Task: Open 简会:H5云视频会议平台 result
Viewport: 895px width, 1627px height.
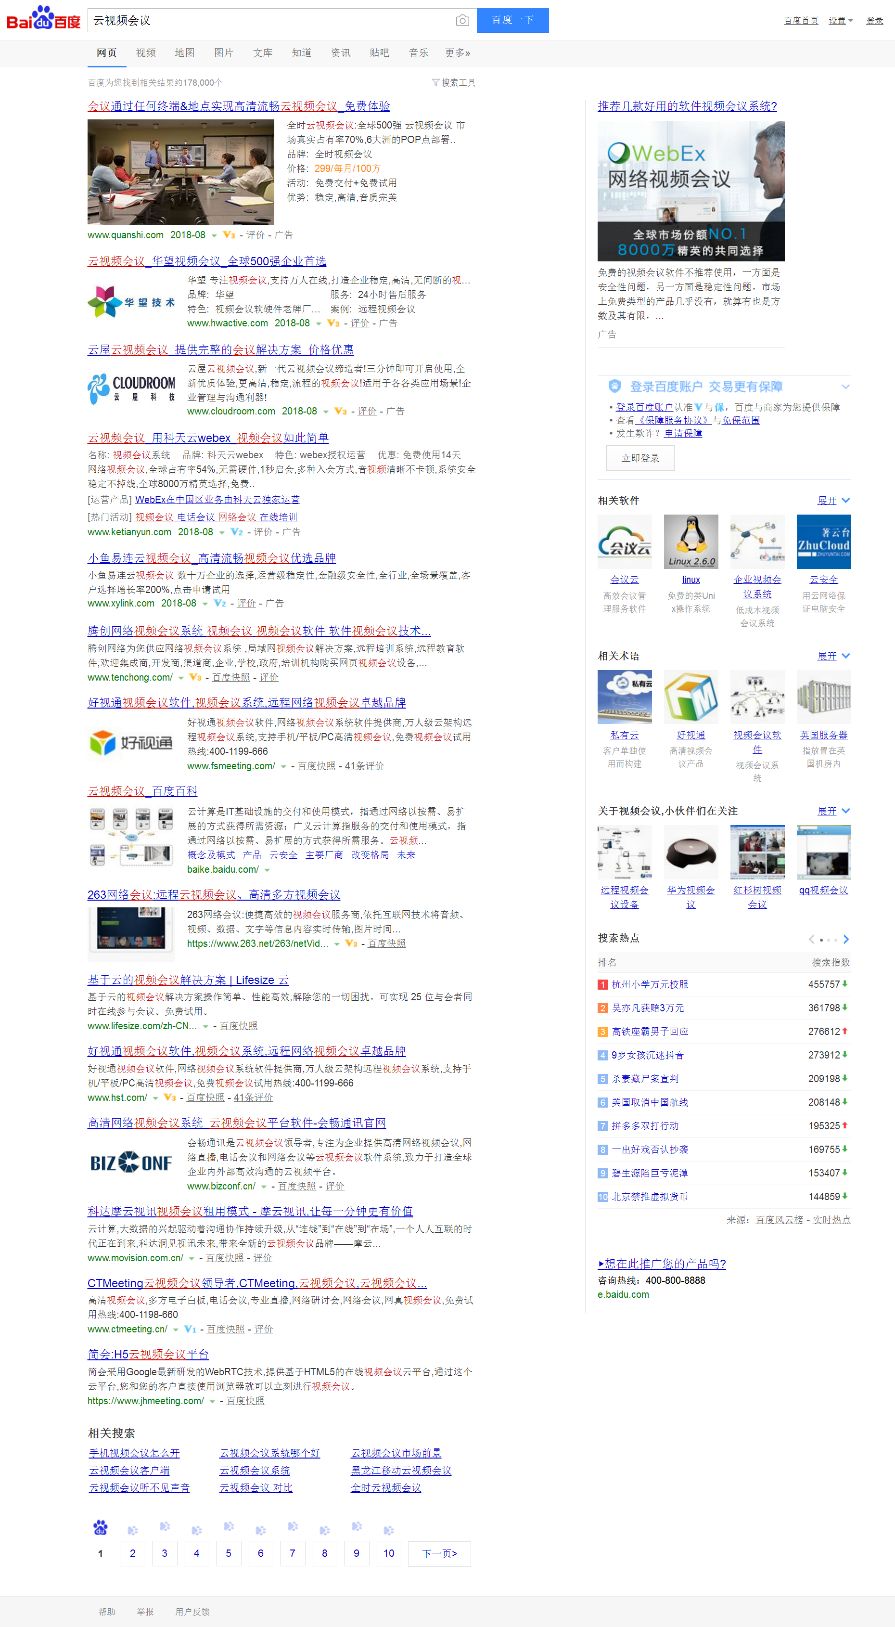Action: click(148, 1354)
